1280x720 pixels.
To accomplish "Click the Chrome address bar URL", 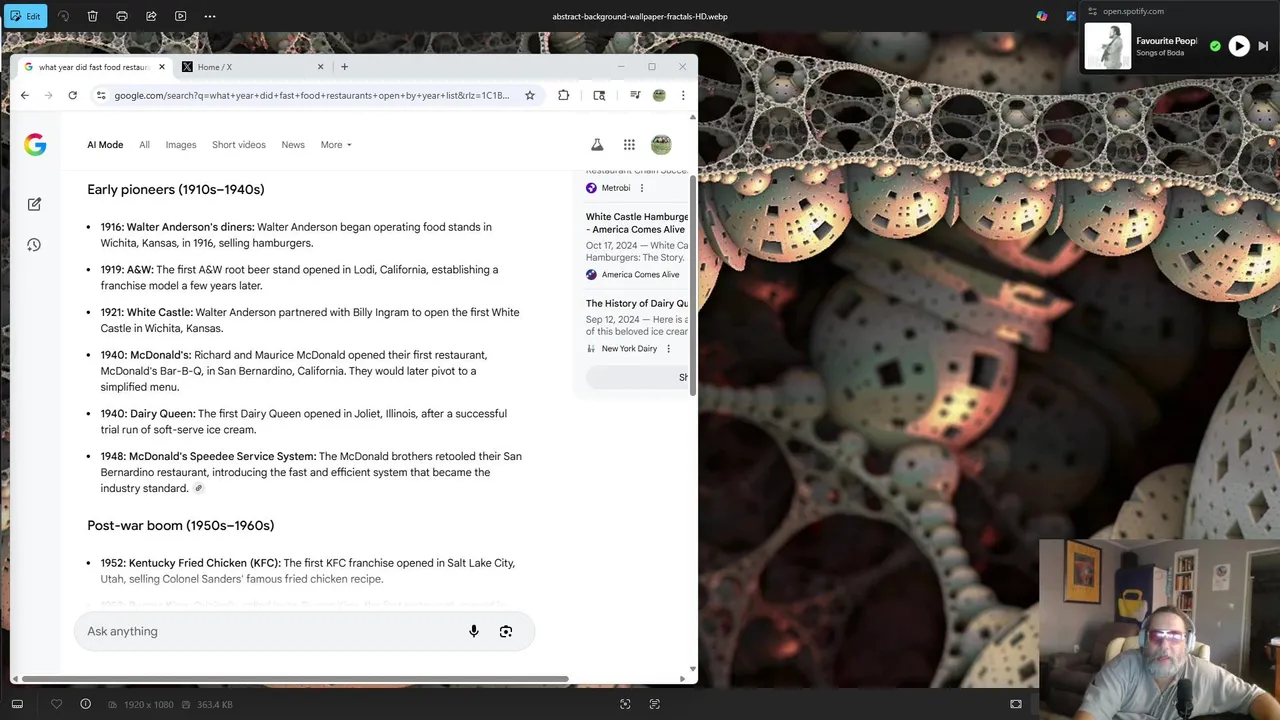I will [x=311, y=95].
